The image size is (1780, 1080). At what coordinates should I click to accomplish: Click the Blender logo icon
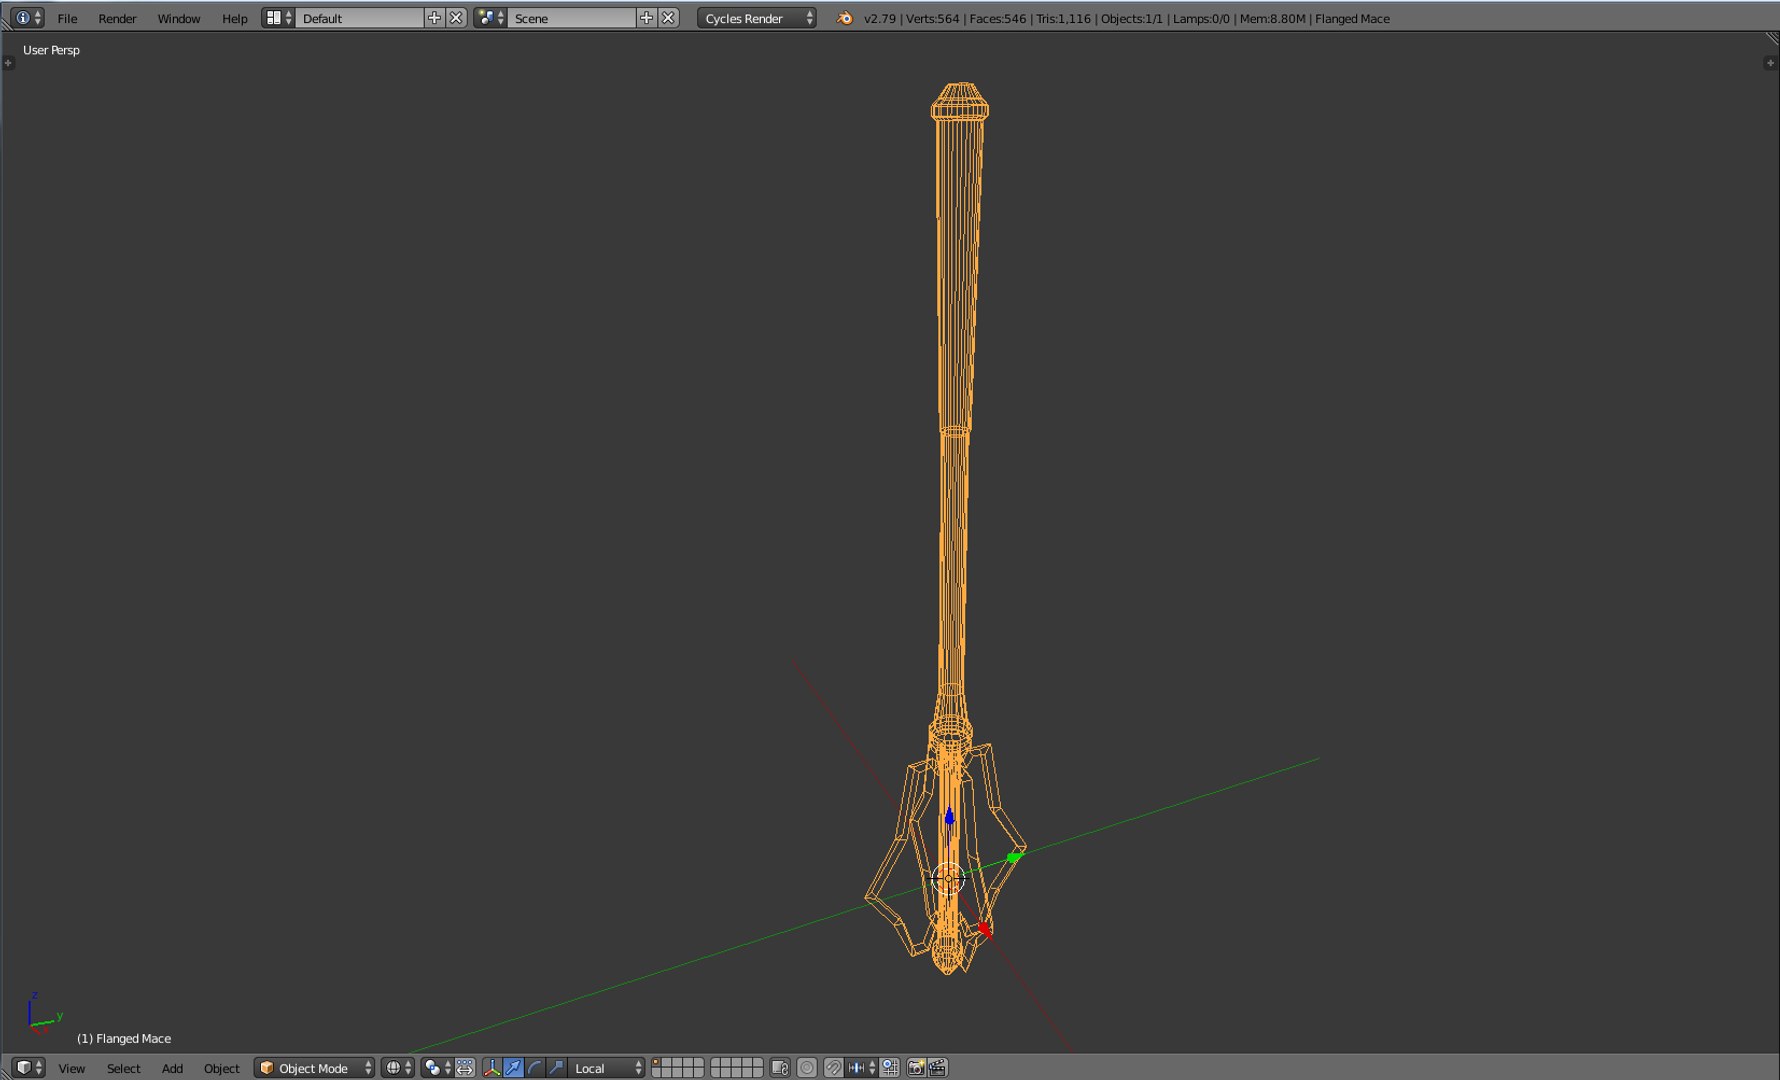click(x=844, y=18)
